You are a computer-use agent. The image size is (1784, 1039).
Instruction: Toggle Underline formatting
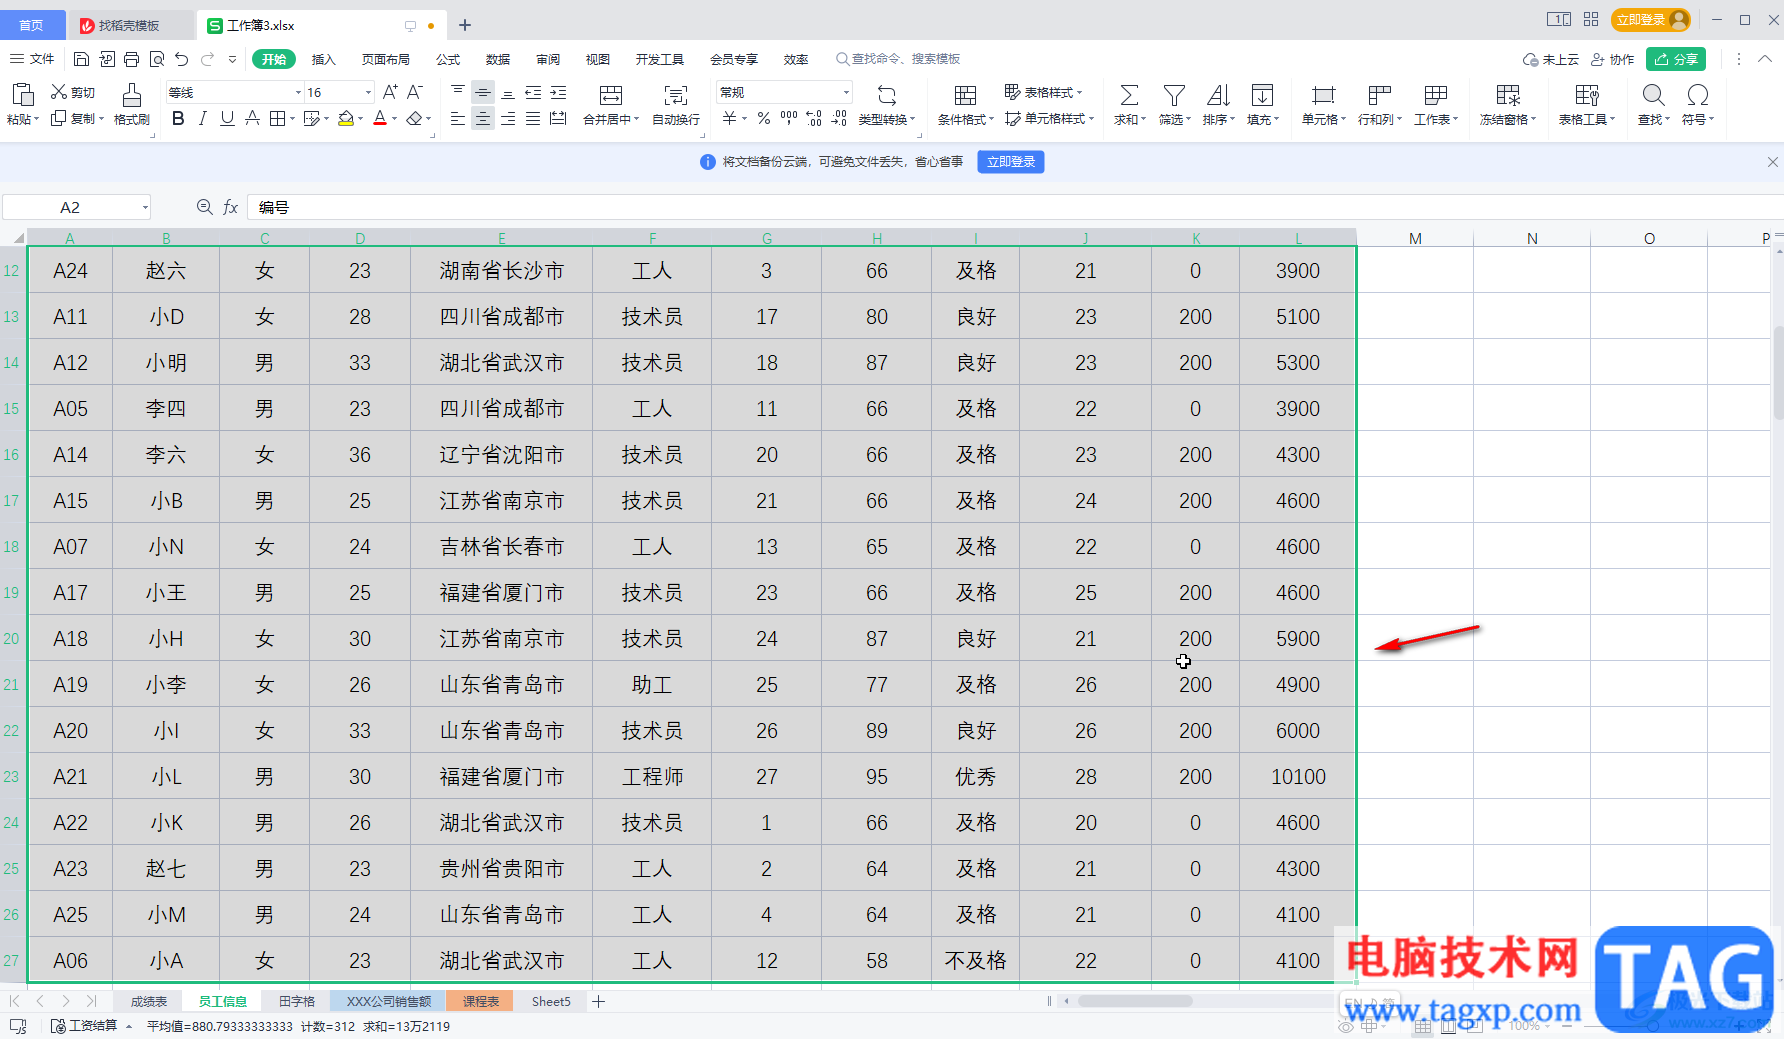click(x=227, y=119)
